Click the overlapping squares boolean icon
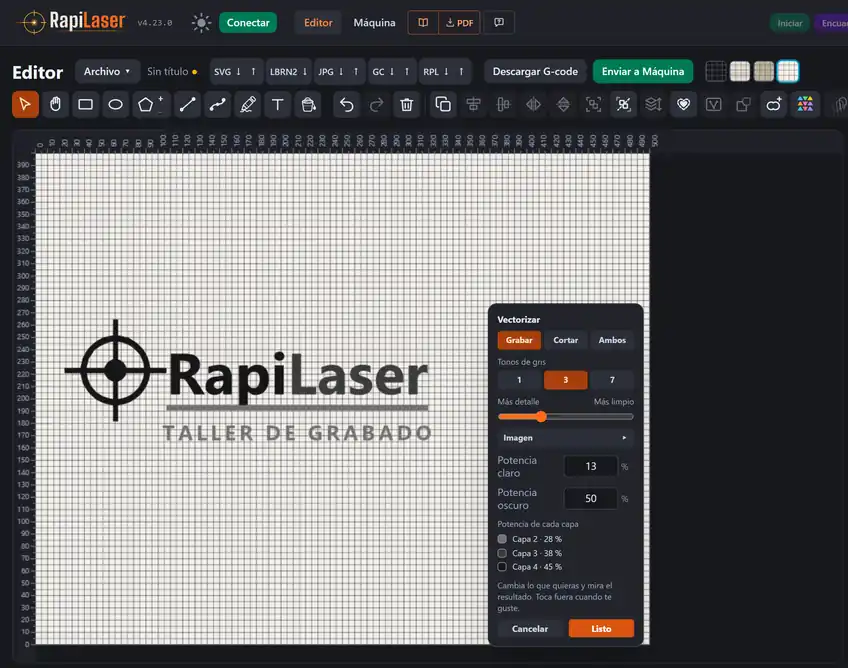848x668 pixels. click(744, 104)
